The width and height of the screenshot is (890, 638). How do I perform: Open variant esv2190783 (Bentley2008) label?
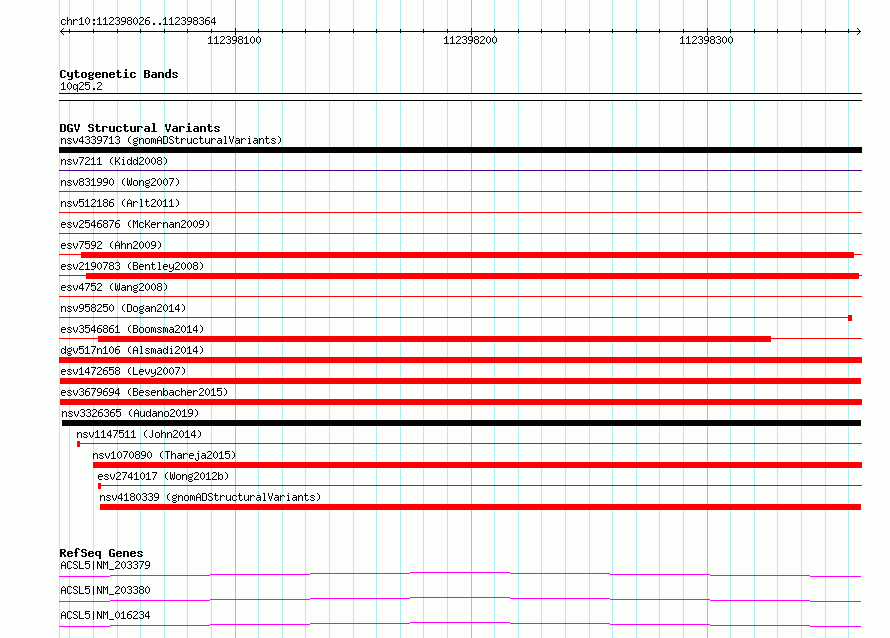[x=132, y=266]
